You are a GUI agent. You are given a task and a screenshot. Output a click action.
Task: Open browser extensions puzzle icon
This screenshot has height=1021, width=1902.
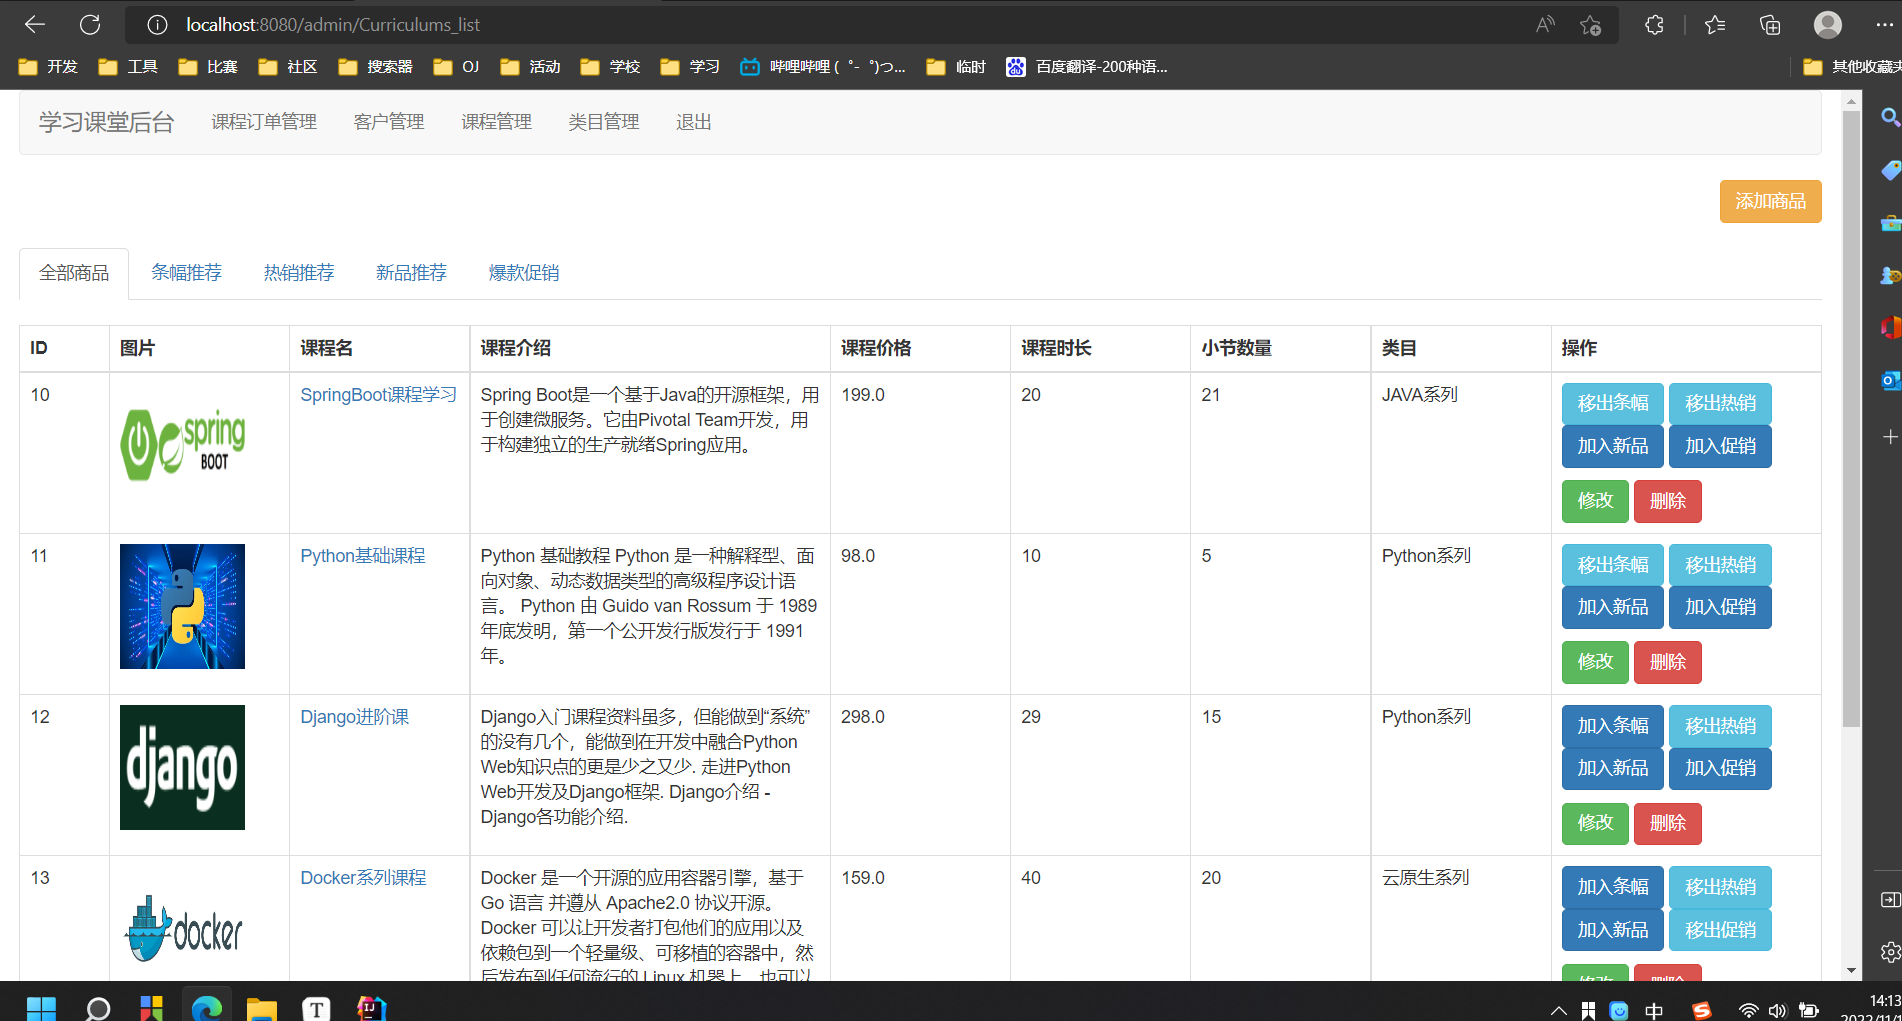coord(1654,25)
